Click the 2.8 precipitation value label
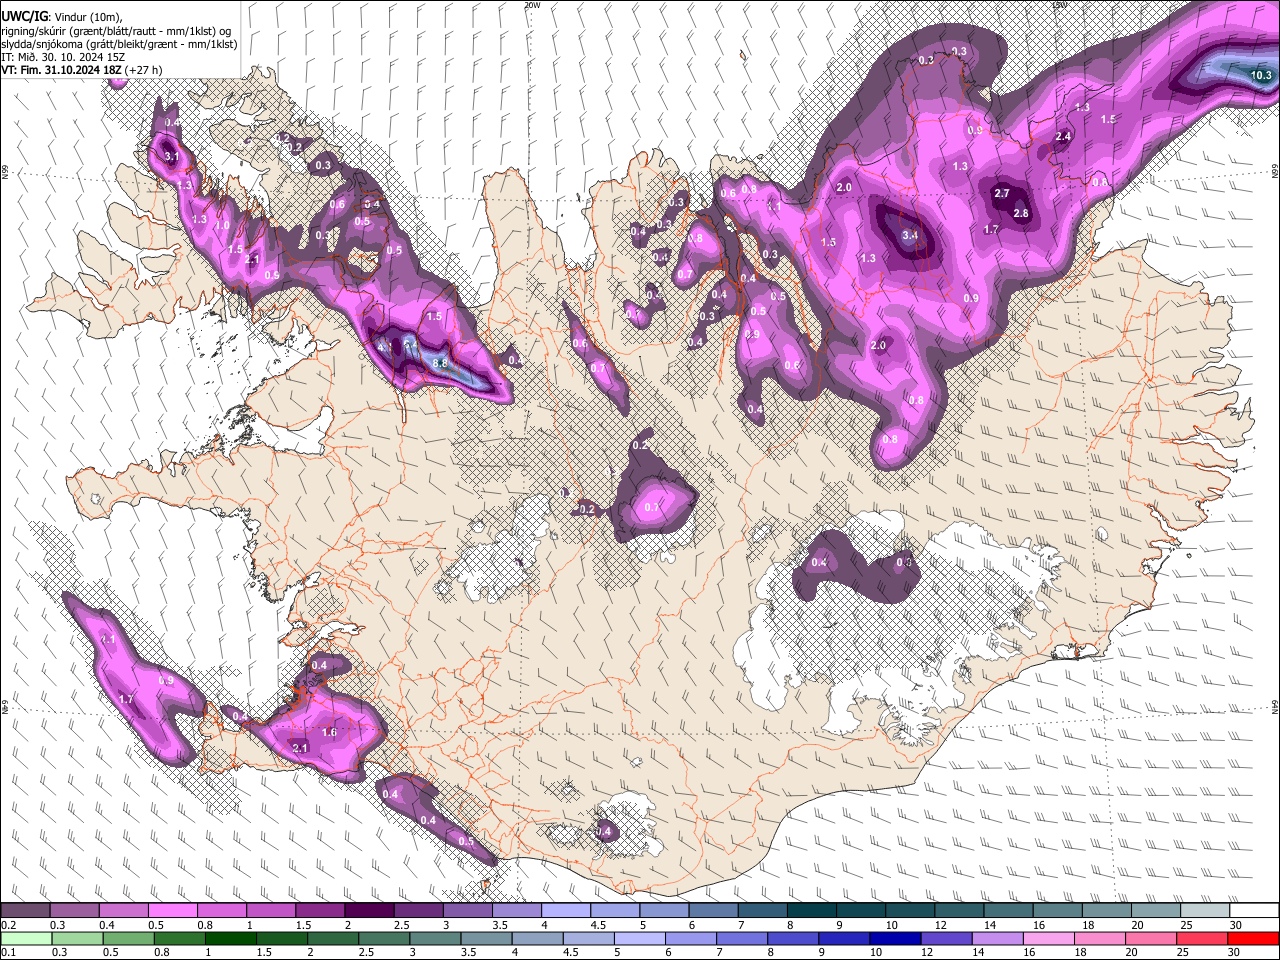Screen dimensions: 1280x960 (x=1021, y=213)
